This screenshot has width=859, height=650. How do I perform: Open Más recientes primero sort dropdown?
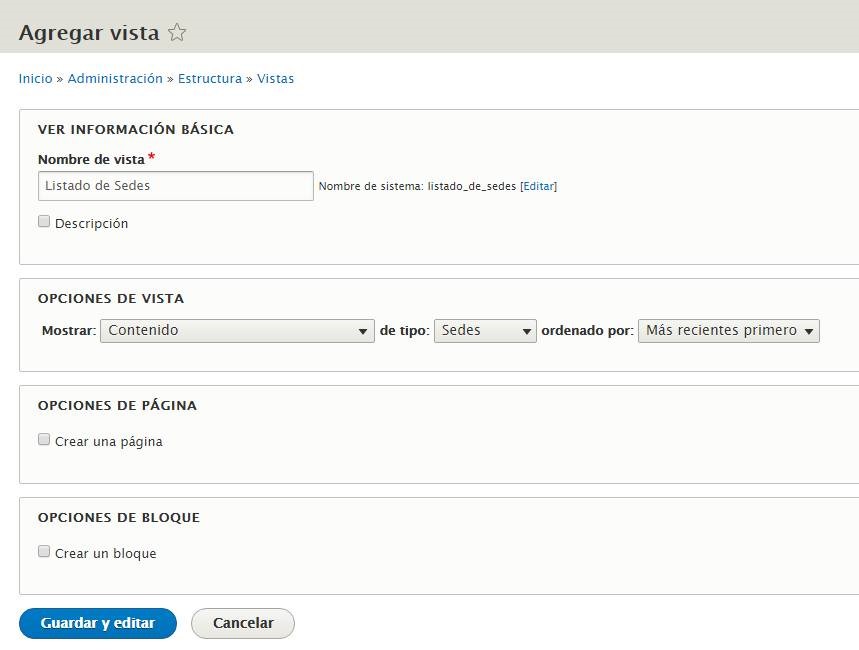(729, 330)
